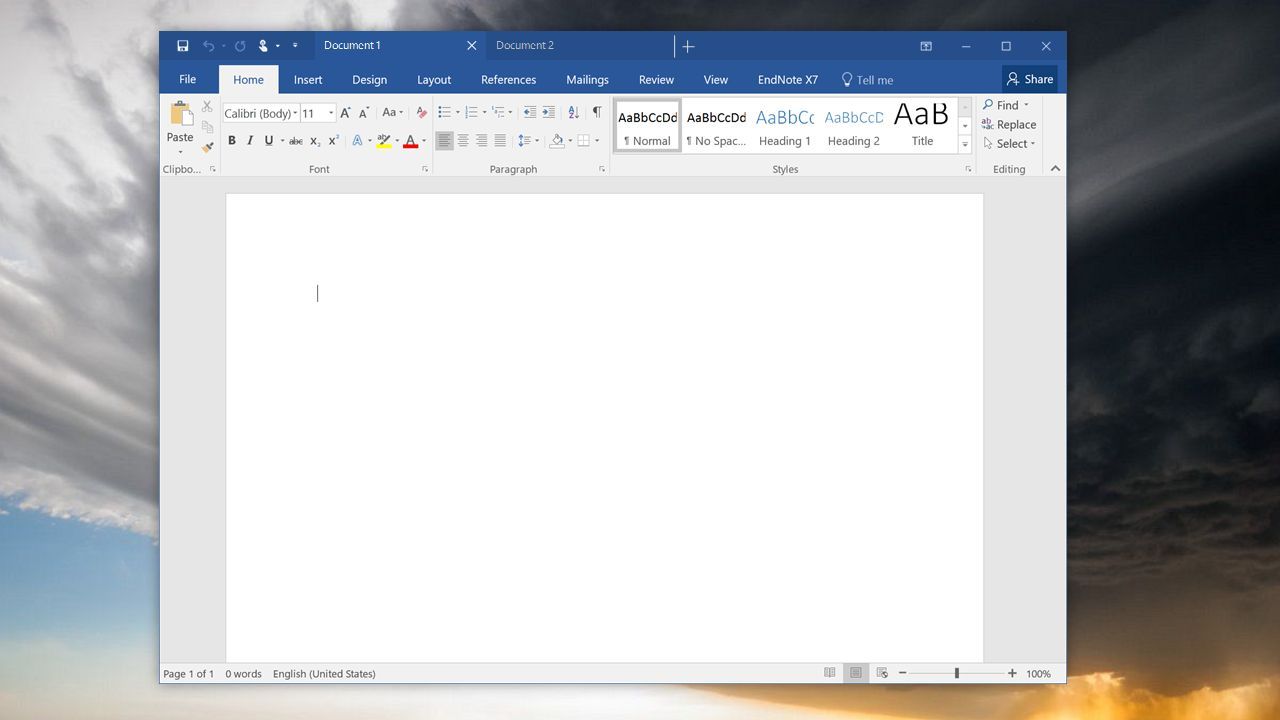Switch to the Document 2 tab

click(x=525, y=46)
